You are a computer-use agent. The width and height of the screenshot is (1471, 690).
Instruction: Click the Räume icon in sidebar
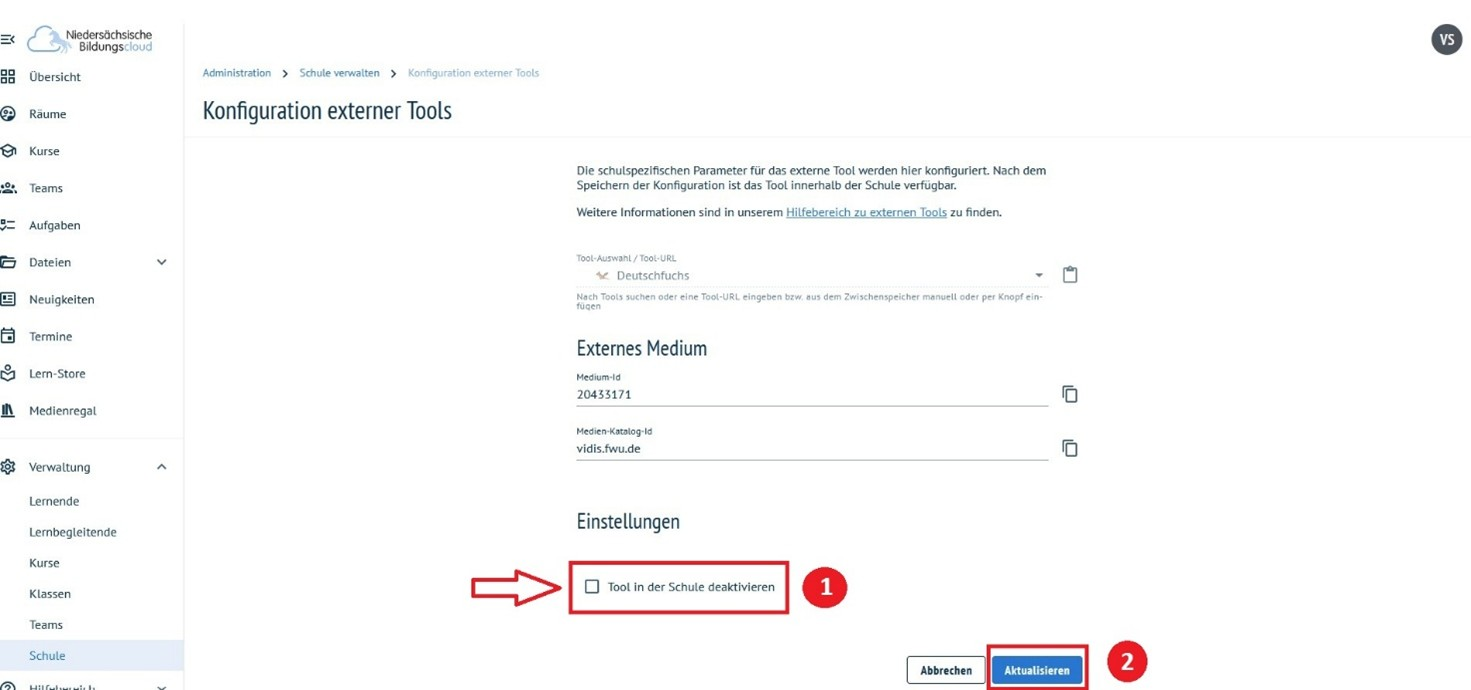coord(8,114)
